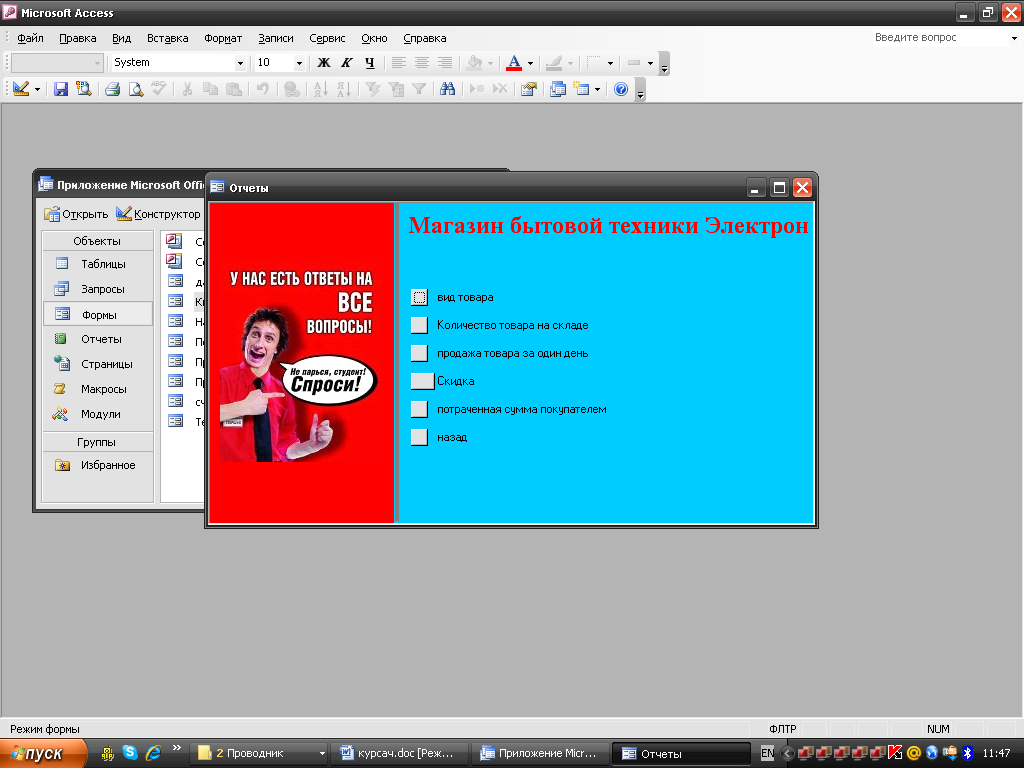The width and height of the screenshot is (1024, 768).
Task: Click the button next to 'вид товара'
Action: [419, 297]
